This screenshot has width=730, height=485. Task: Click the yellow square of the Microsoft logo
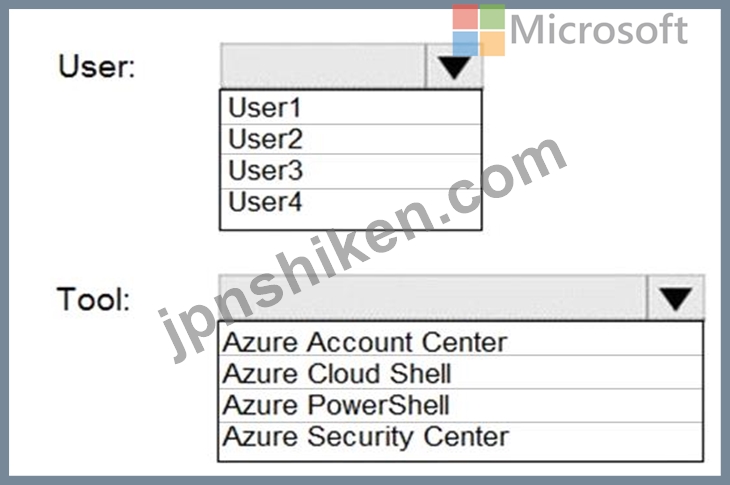[x=492, y=43]
